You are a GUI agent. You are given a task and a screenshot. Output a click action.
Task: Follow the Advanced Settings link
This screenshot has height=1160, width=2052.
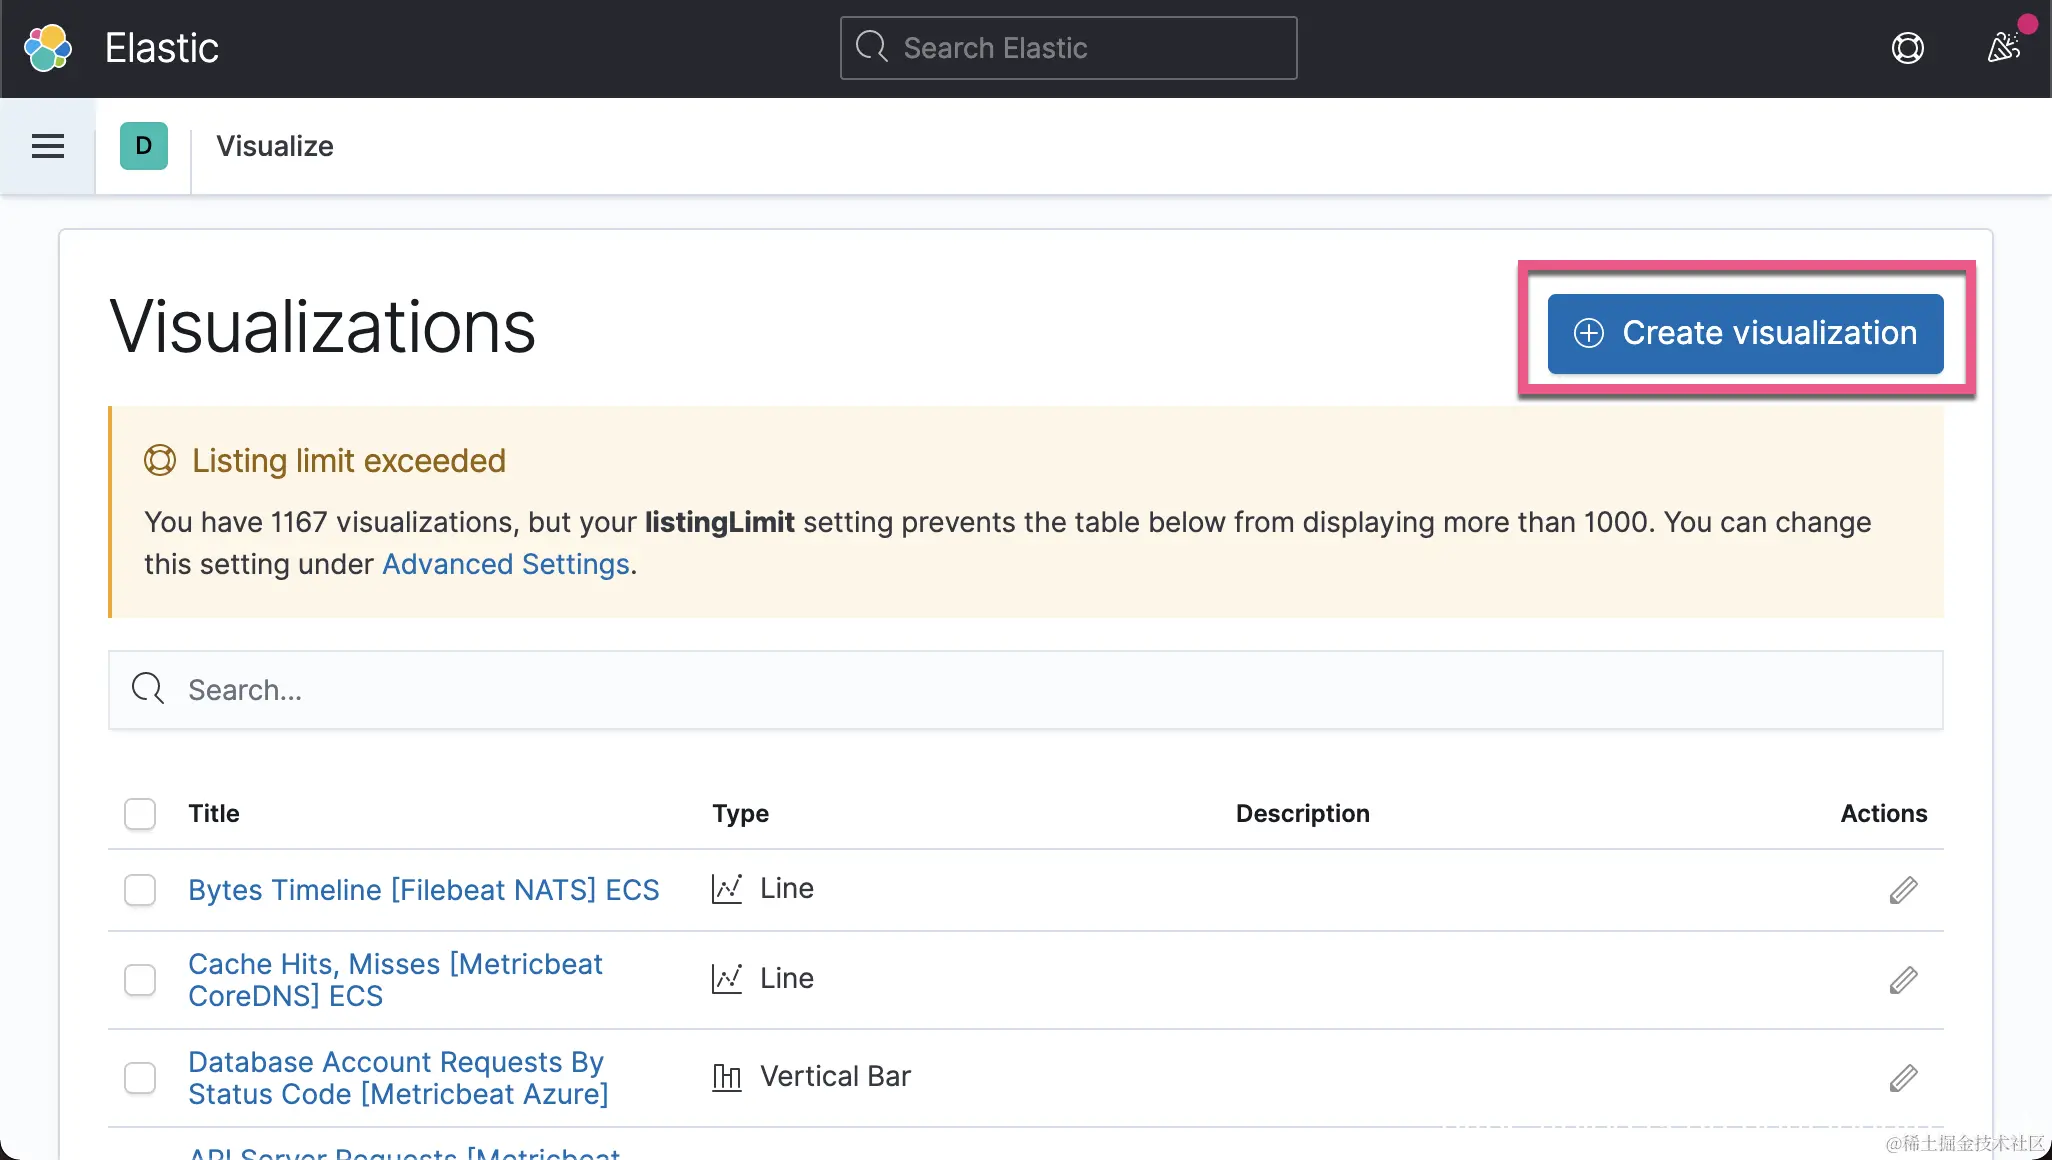tap(505, 565)
